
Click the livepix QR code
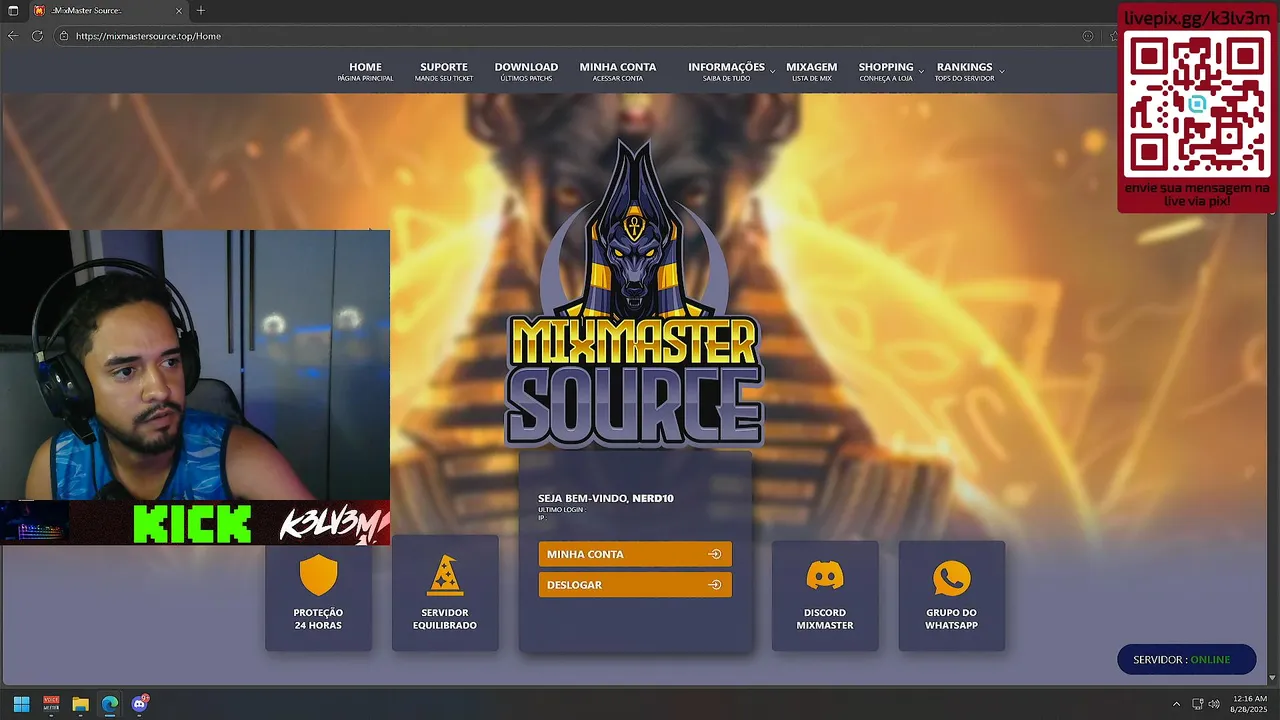coord(1197,105)
